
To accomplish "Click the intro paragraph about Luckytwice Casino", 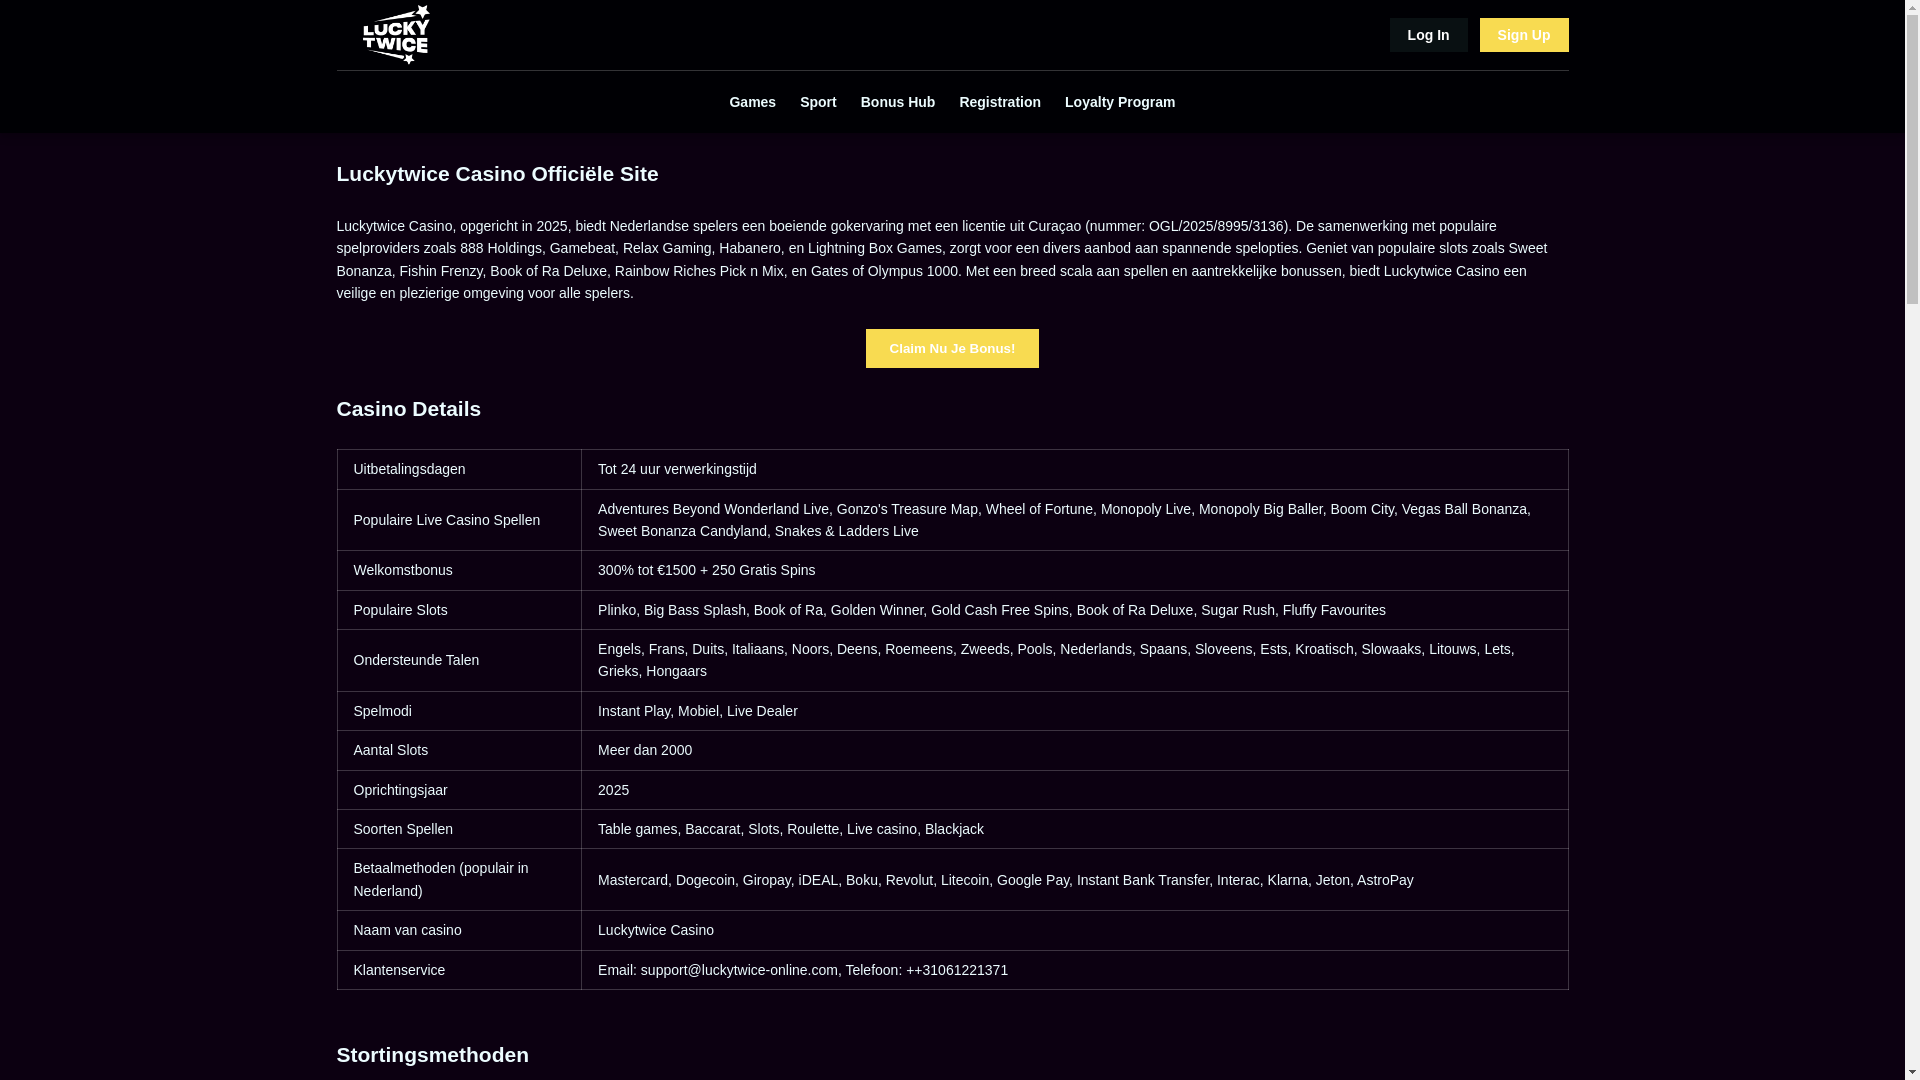I will pos(942,259).
